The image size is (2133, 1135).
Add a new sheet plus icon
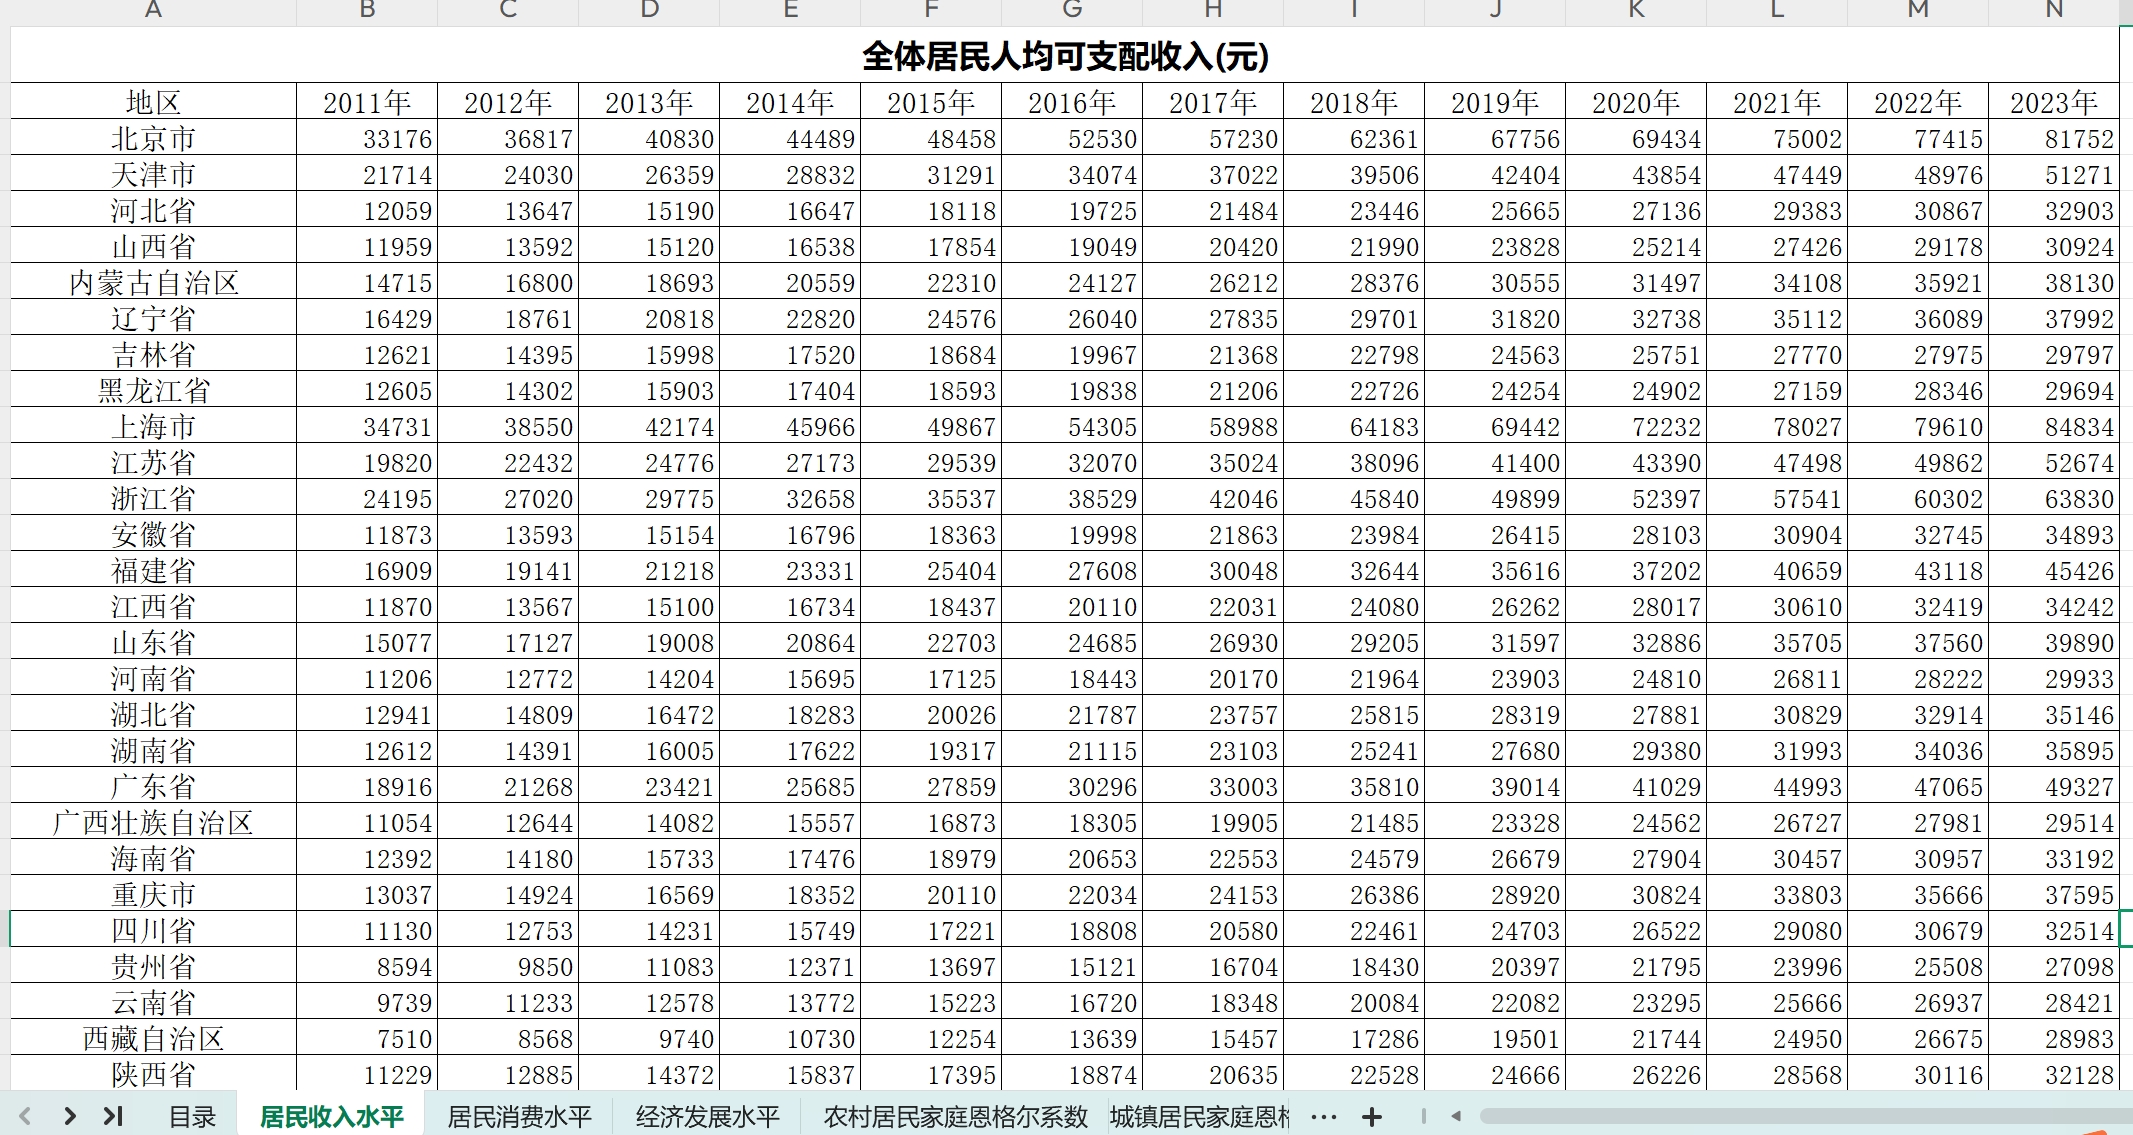click(x=1372, y=1117)
